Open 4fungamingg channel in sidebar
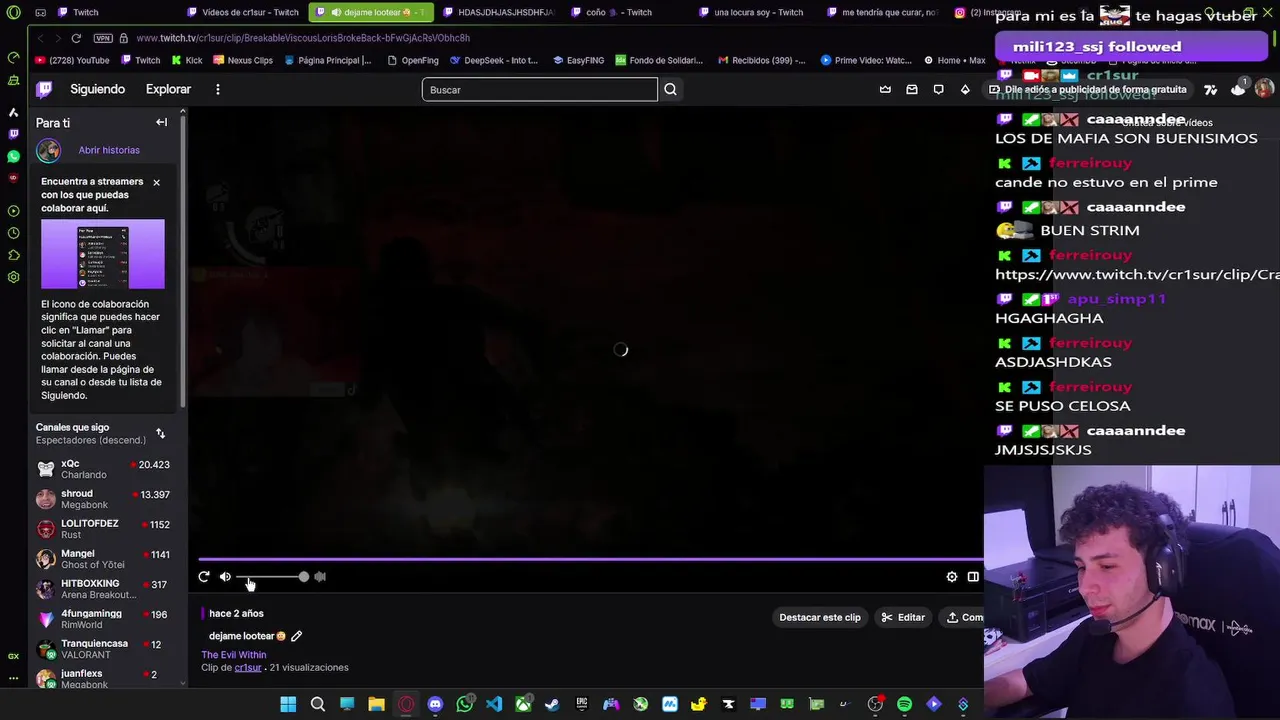The width and height of the screenshot is (1280, 720). click(103, 619)
